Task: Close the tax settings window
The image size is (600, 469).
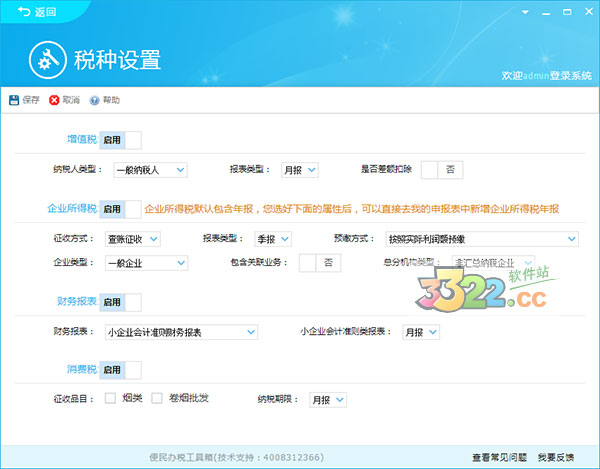Action: [x=589, y=12]
